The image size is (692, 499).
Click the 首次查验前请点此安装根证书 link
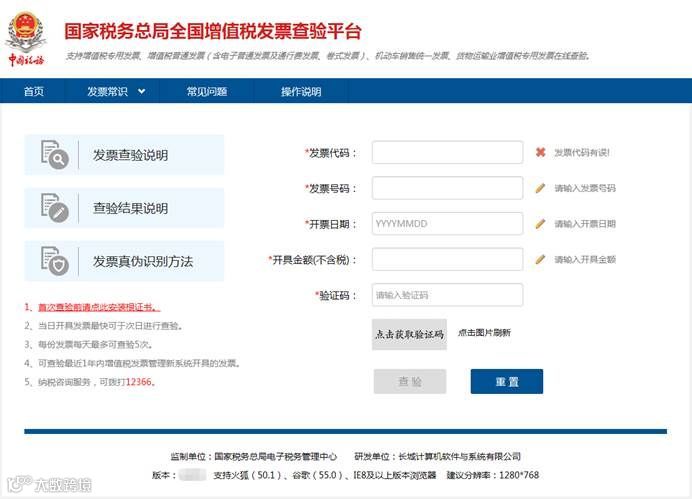point(99,307)
